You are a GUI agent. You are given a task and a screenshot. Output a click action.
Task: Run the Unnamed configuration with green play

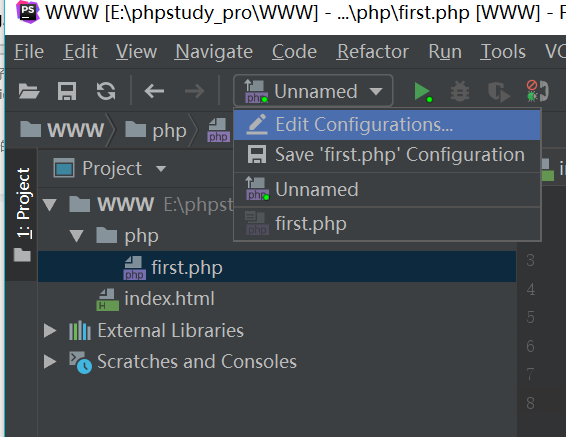[x=423, y=92]
